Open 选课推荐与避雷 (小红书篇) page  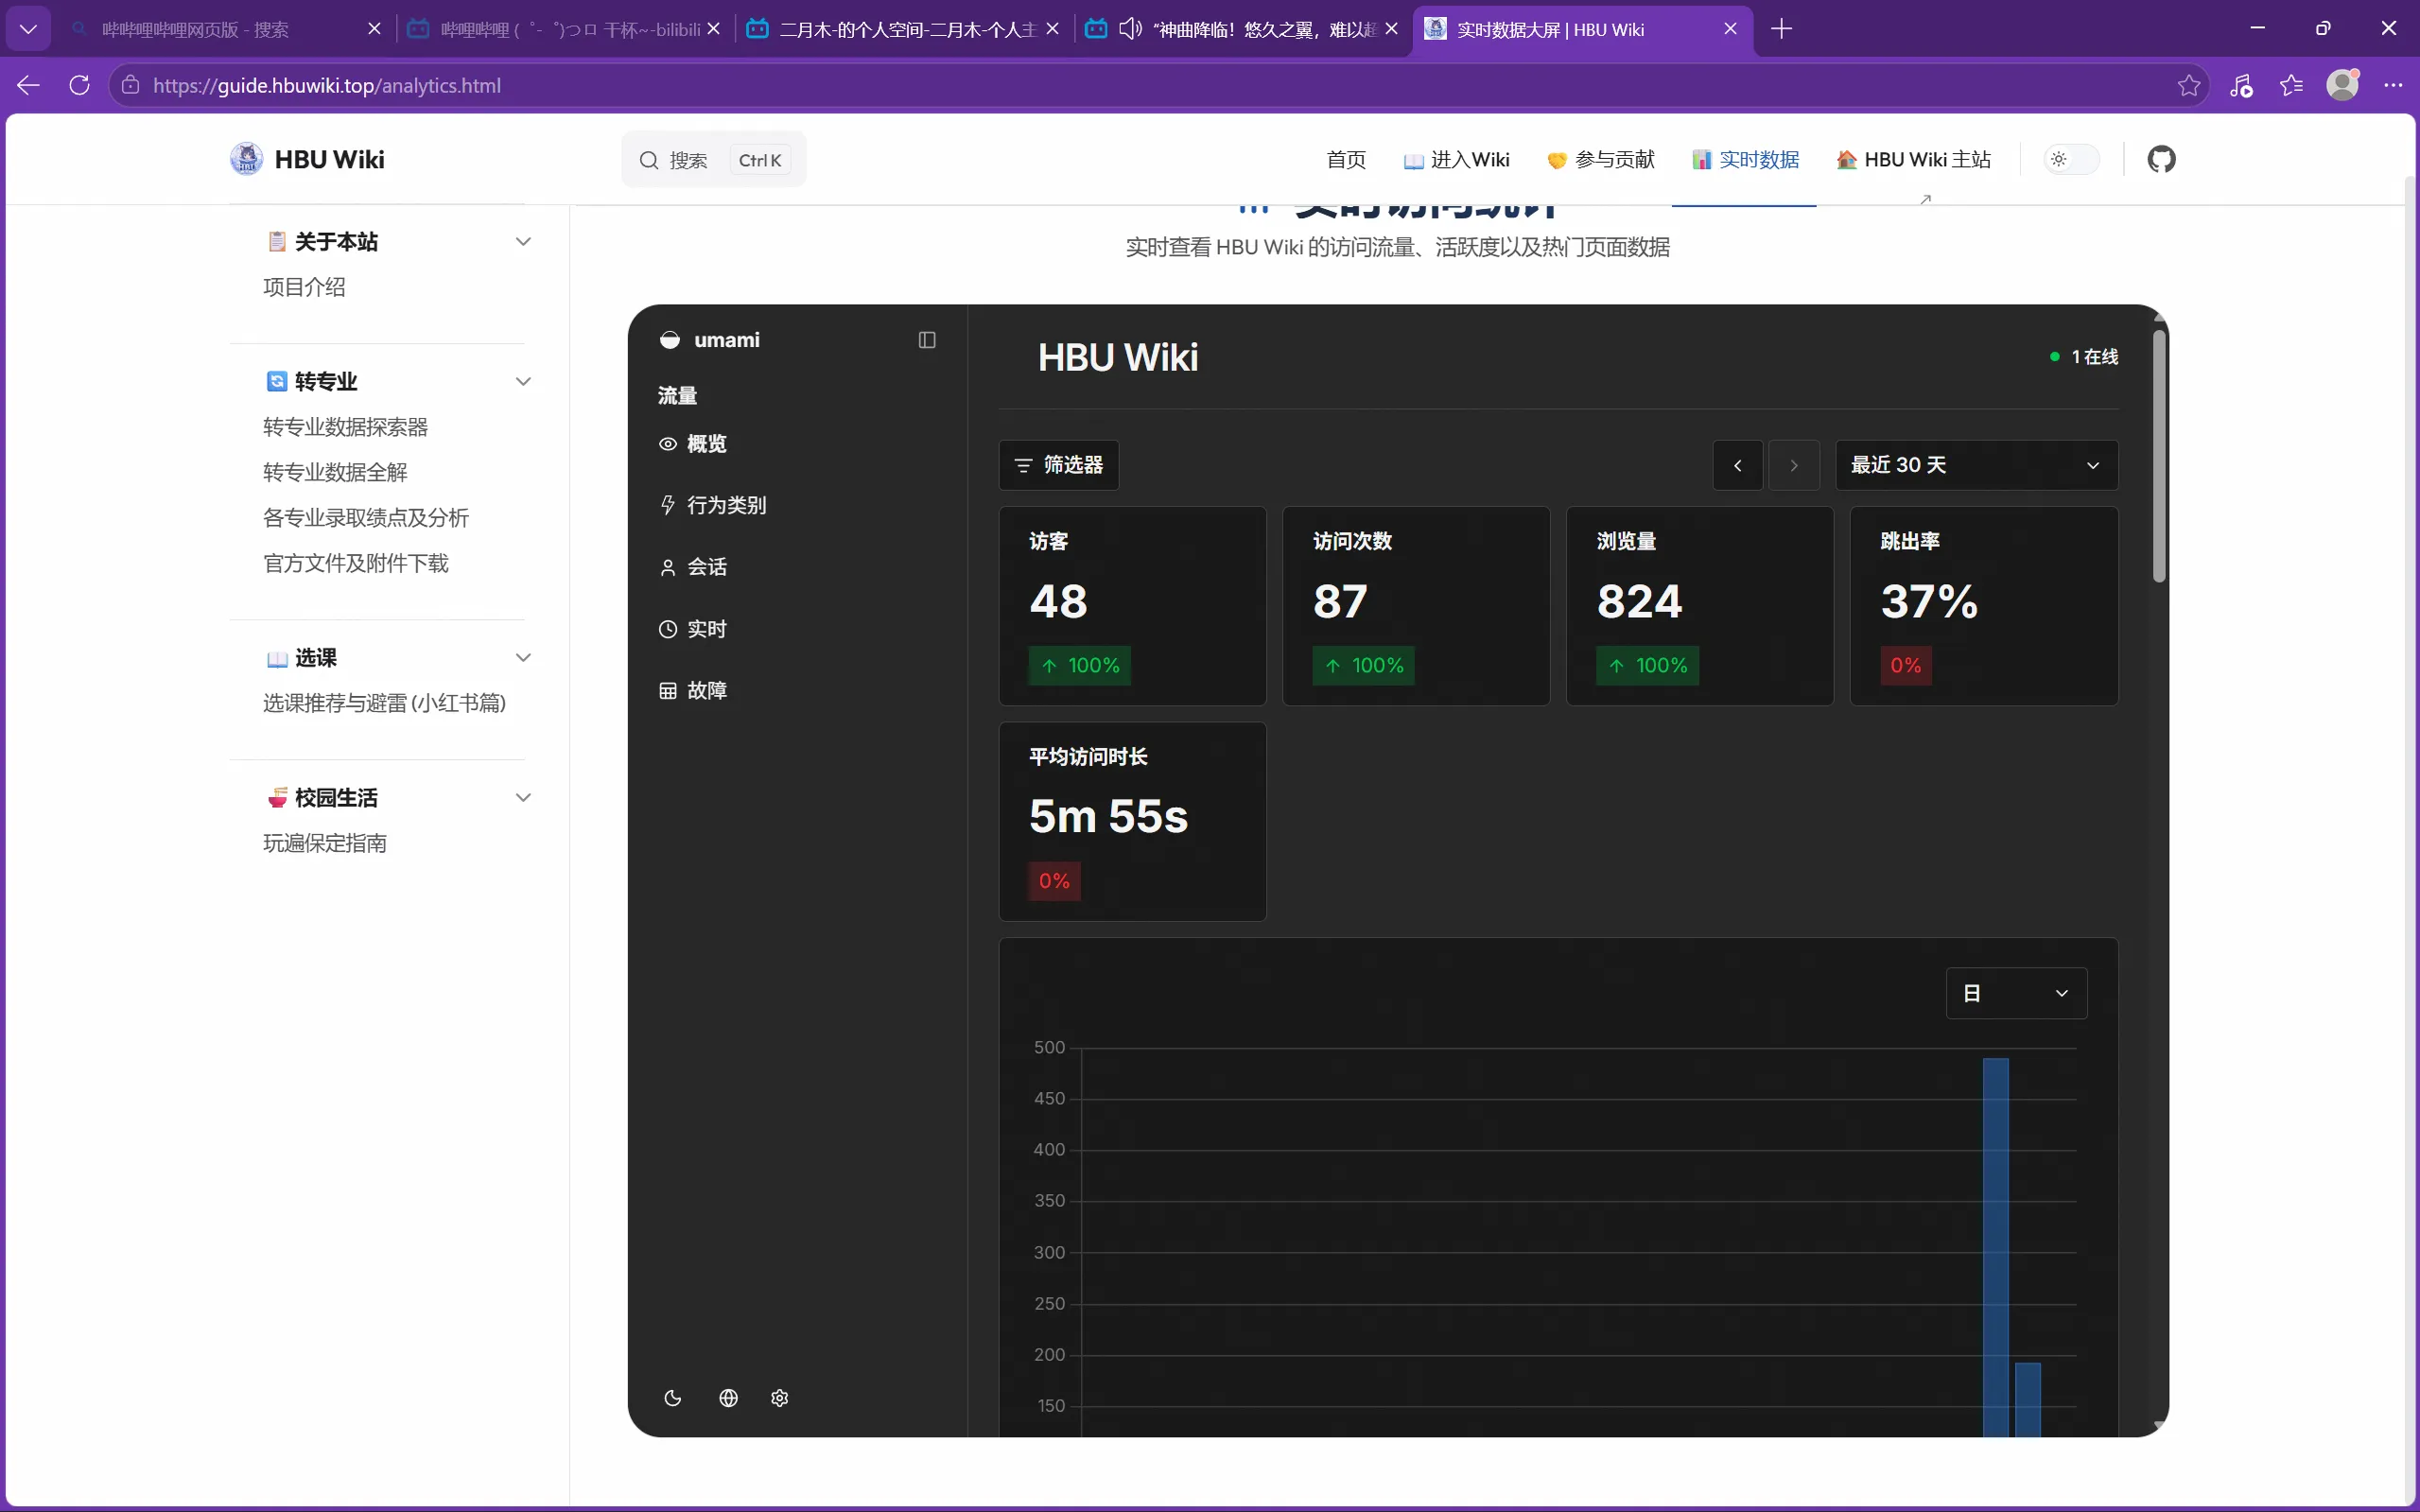pos(384,703)
